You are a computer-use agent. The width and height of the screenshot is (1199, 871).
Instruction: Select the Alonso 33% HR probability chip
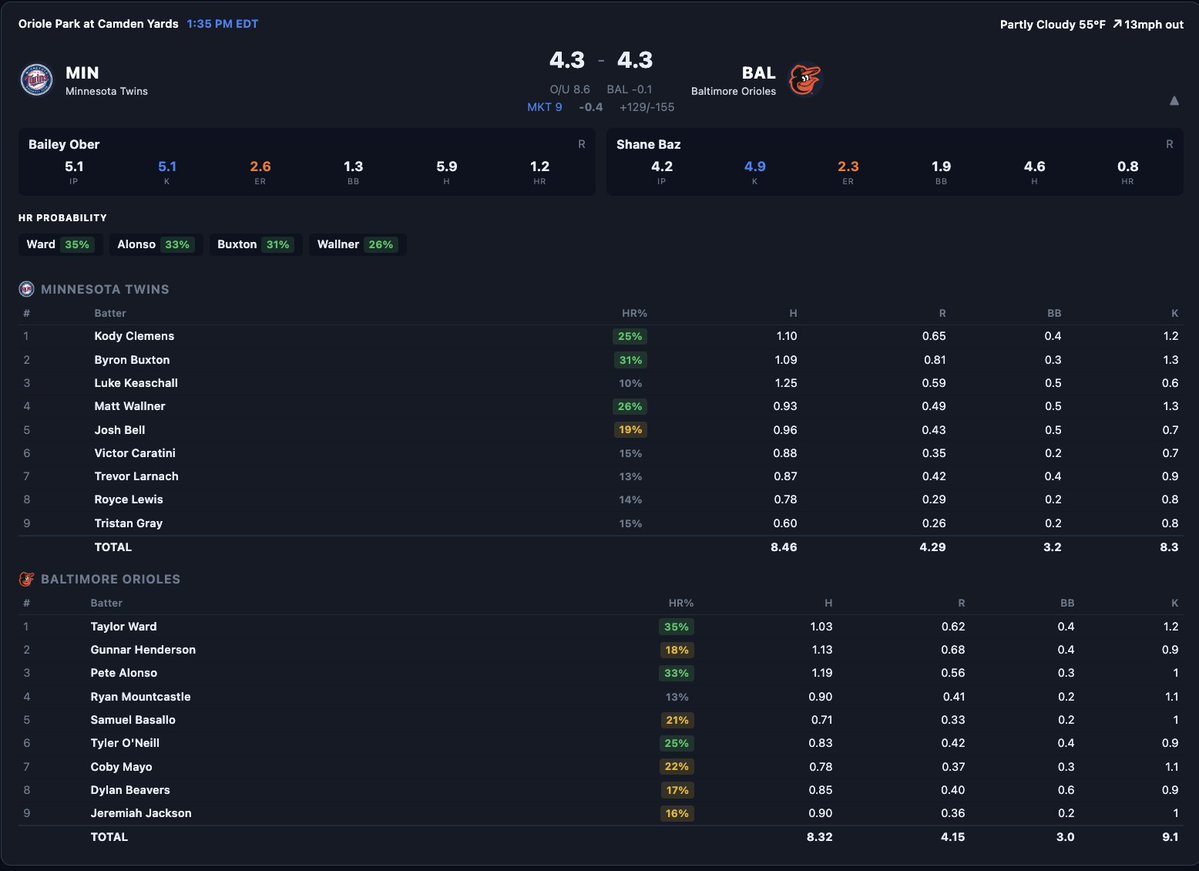click(x=154, y=245)
